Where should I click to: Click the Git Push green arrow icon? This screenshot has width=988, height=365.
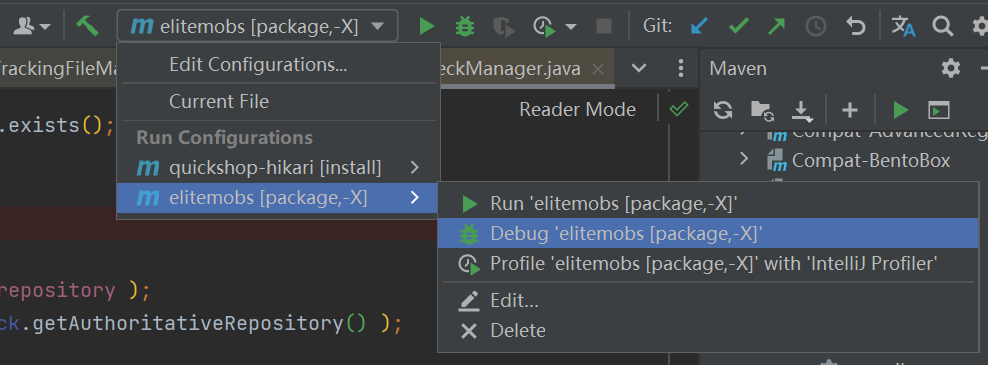pyautogui.click(x=777, y=26)
